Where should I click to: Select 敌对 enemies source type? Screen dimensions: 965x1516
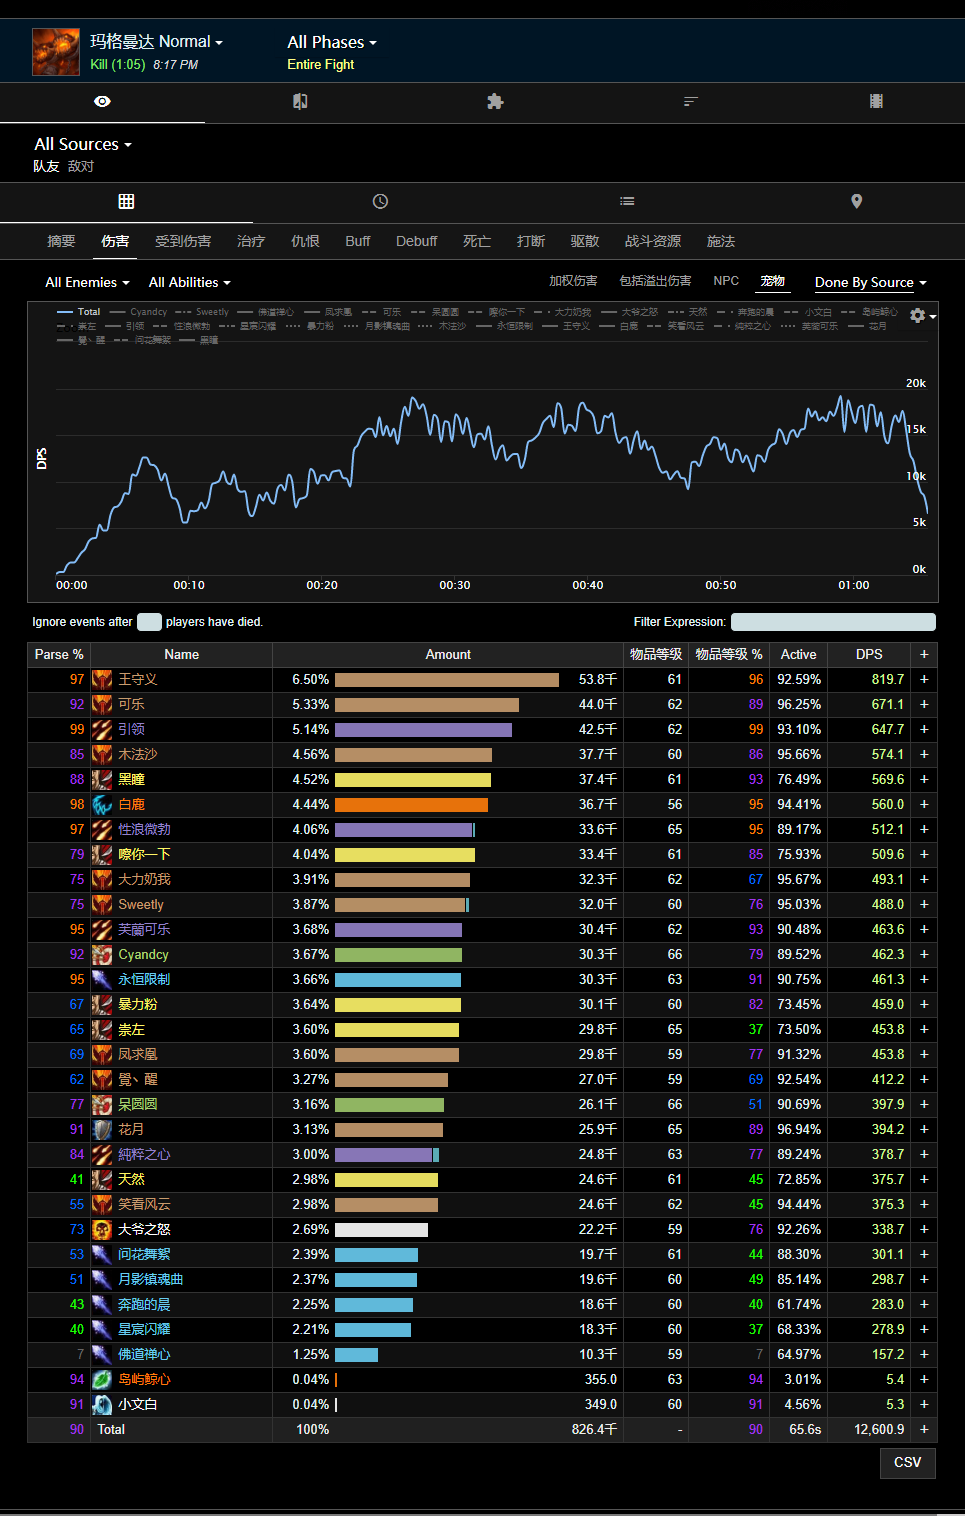(x=81, y=166)
